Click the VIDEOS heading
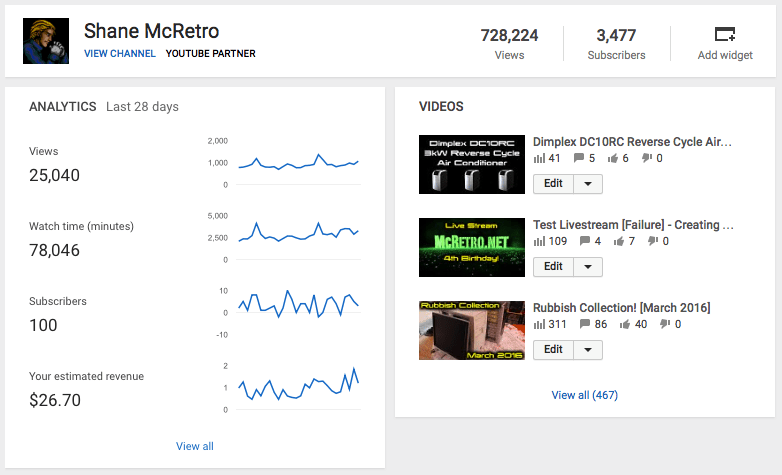 tap(441, 107)
